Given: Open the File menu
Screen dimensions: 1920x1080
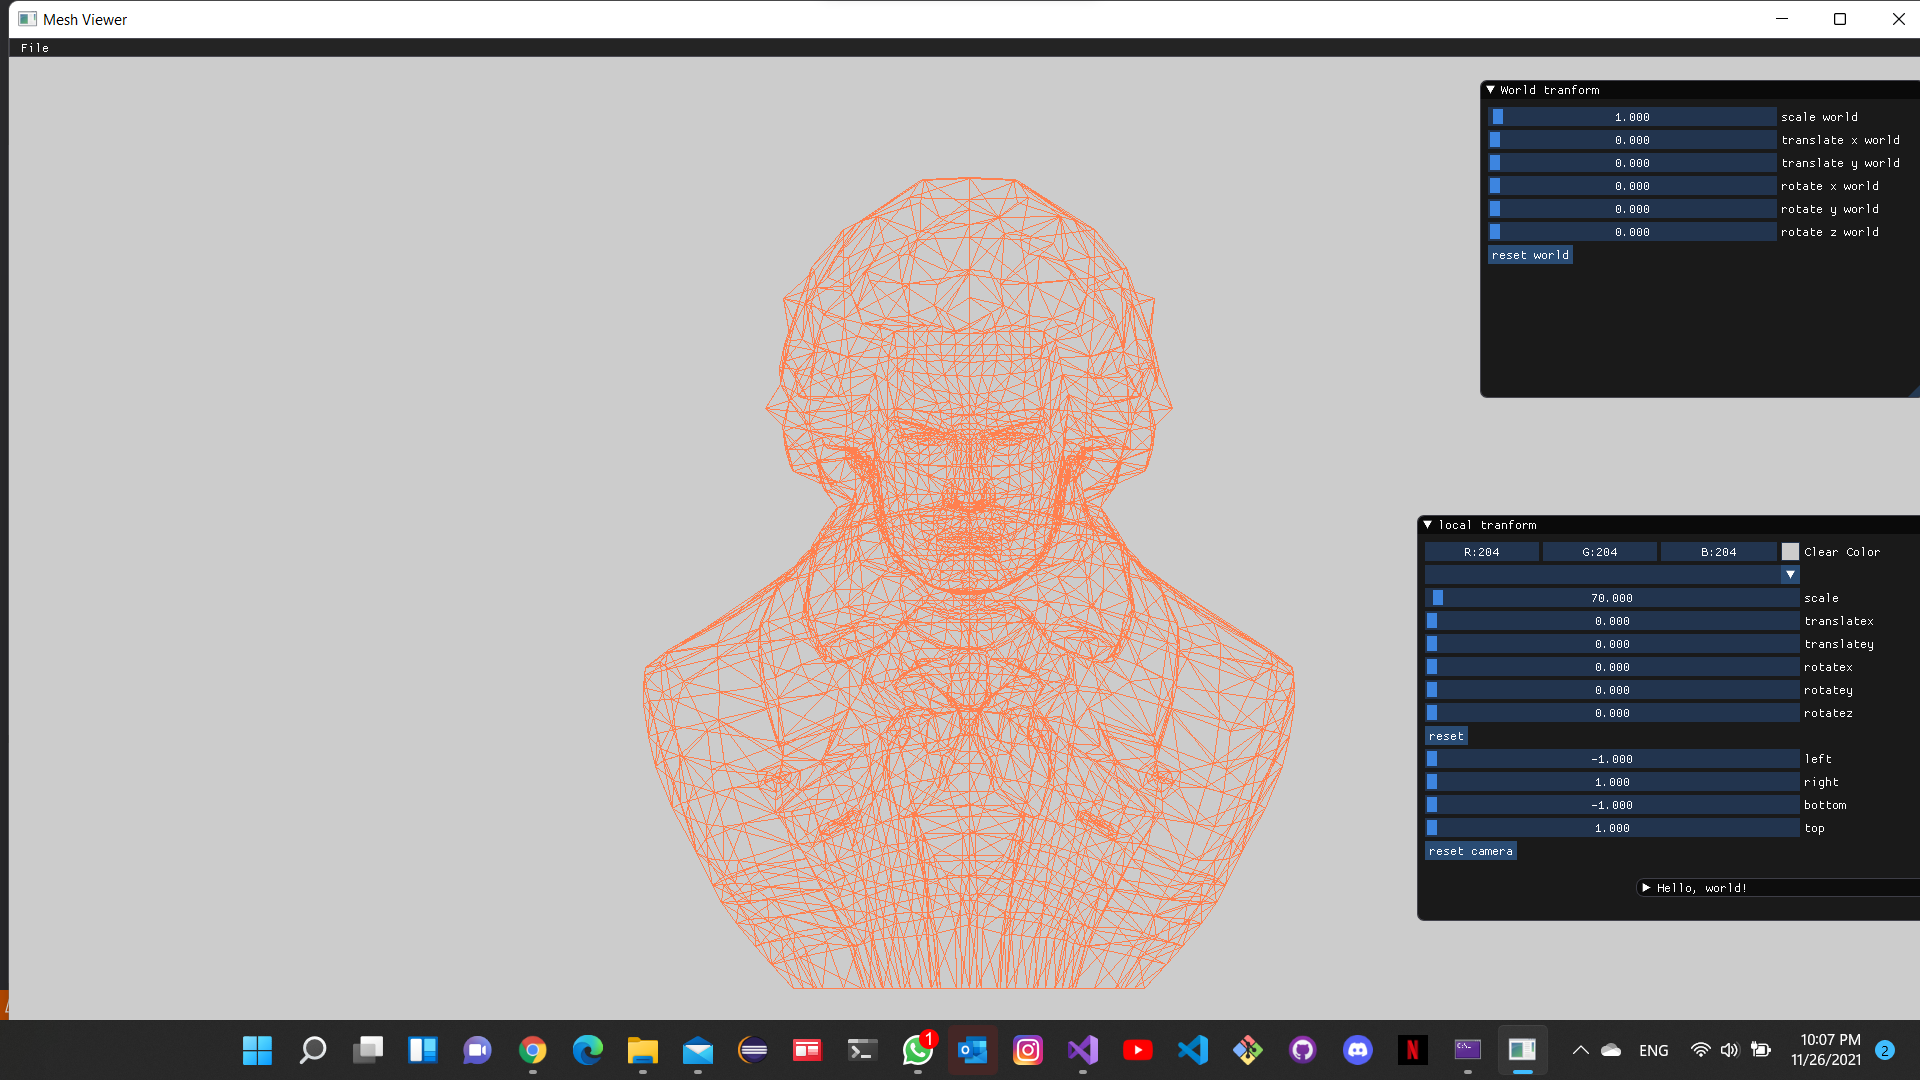Looking at the screenshot, I should (34, 47).
